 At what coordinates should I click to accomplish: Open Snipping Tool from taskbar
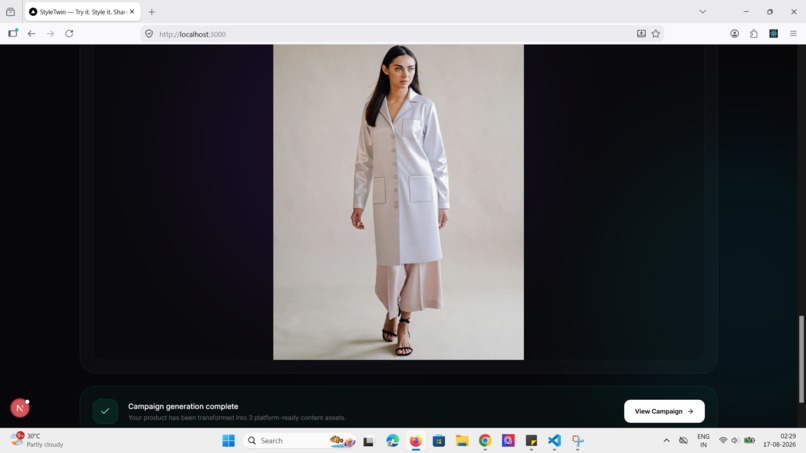(578, 441)
